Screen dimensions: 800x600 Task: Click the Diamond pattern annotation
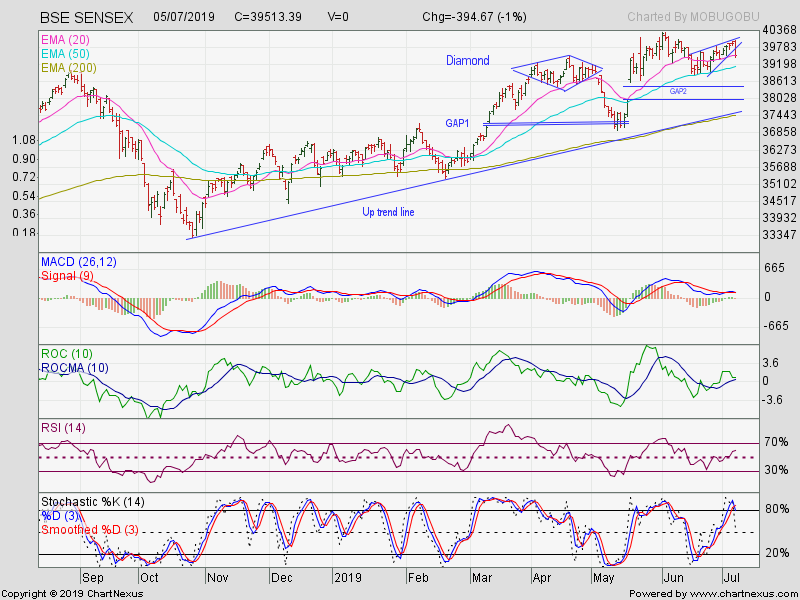point(466,61)
